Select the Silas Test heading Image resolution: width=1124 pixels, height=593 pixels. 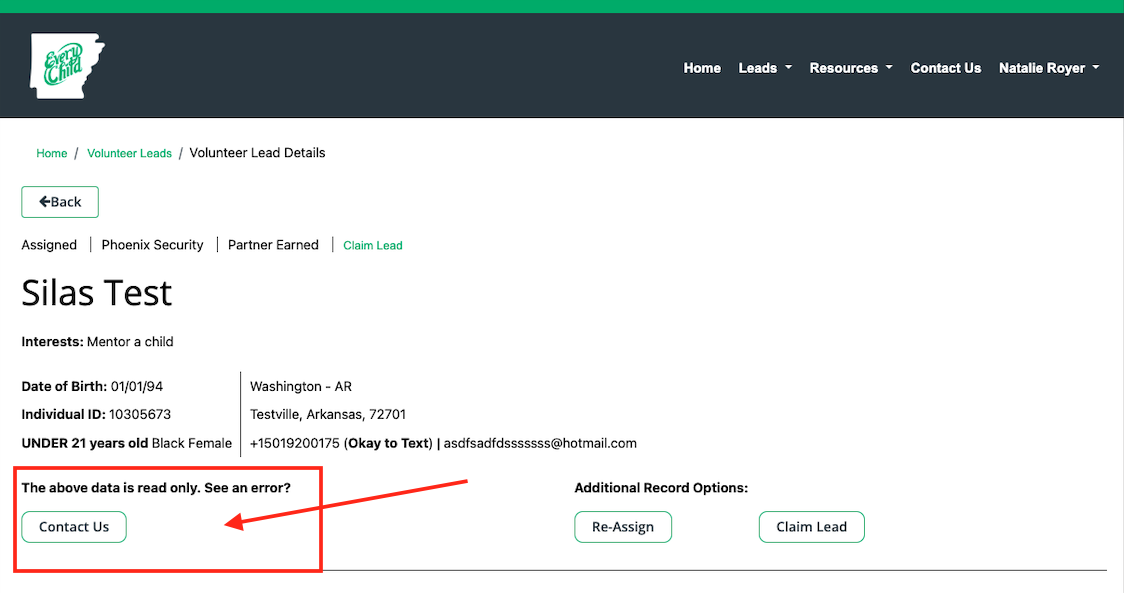(x=97, y=293)
